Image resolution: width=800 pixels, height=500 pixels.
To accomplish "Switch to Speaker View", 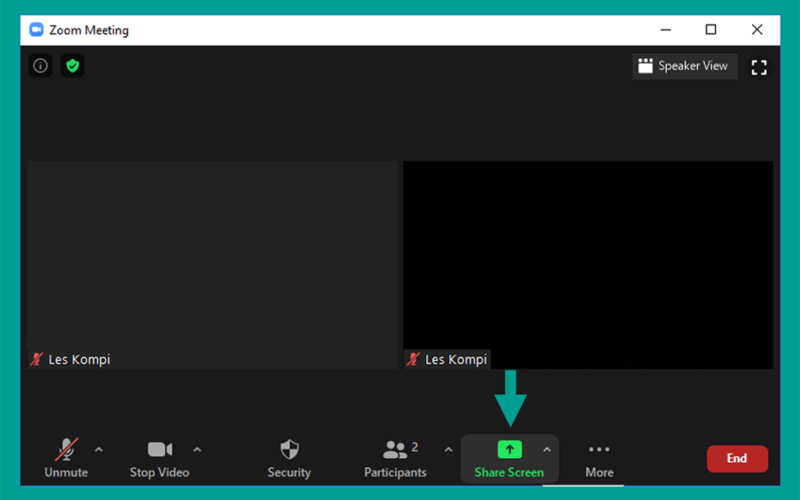I will tap(685, 66).
